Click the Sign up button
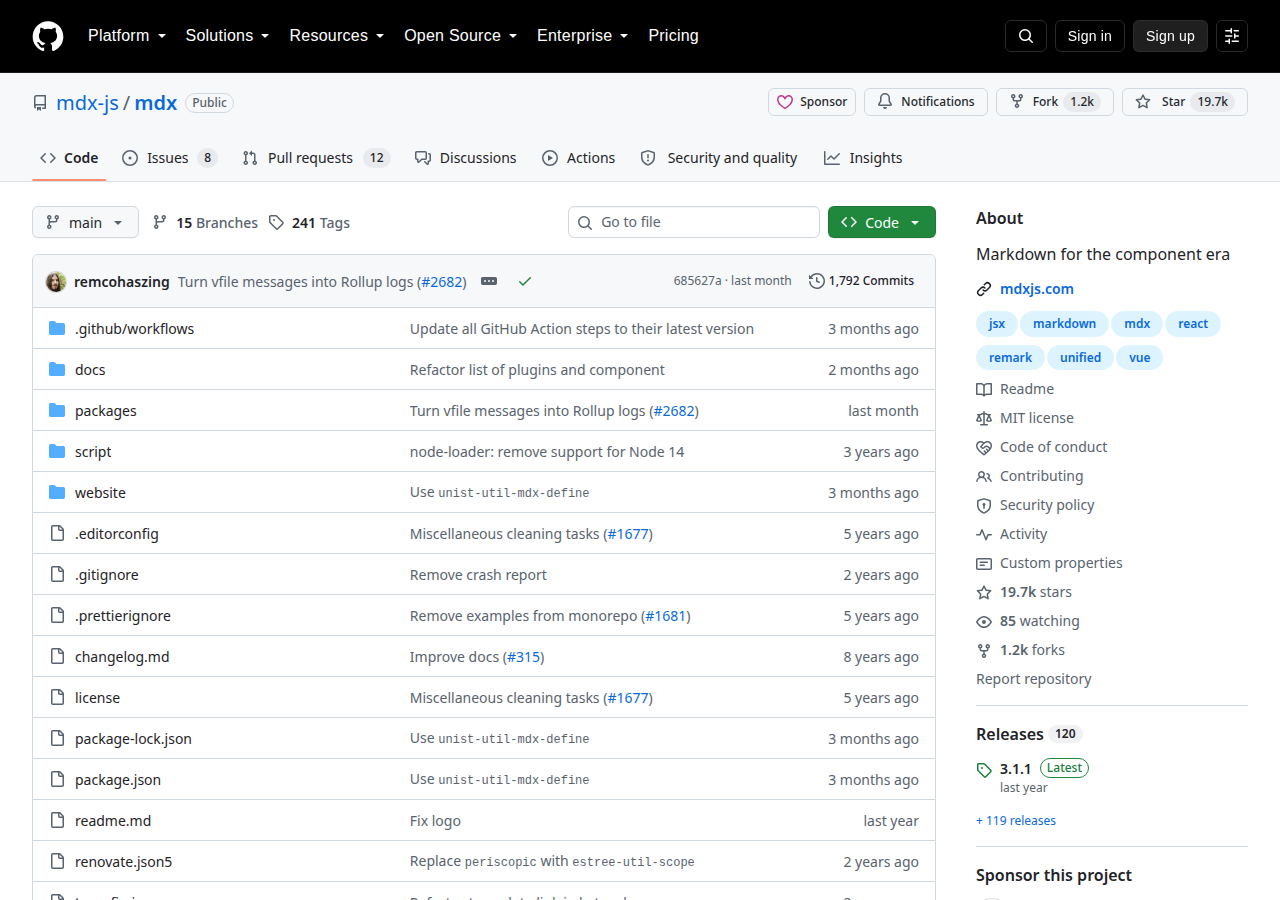Viewport: 1280px width, 900px height. 1170,36
